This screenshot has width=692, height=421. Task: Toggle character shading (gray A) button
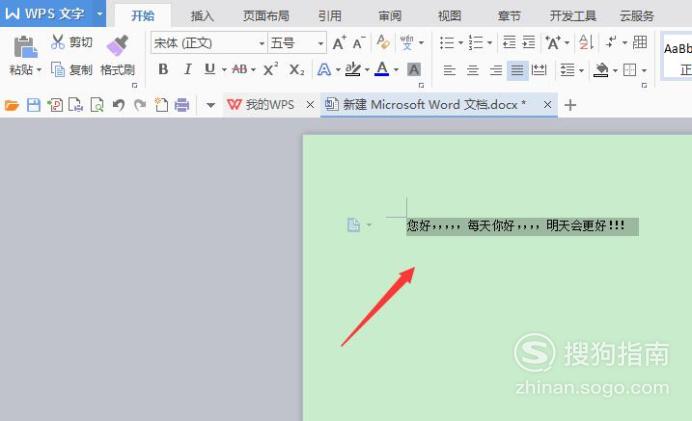click(x=414, y=69)
